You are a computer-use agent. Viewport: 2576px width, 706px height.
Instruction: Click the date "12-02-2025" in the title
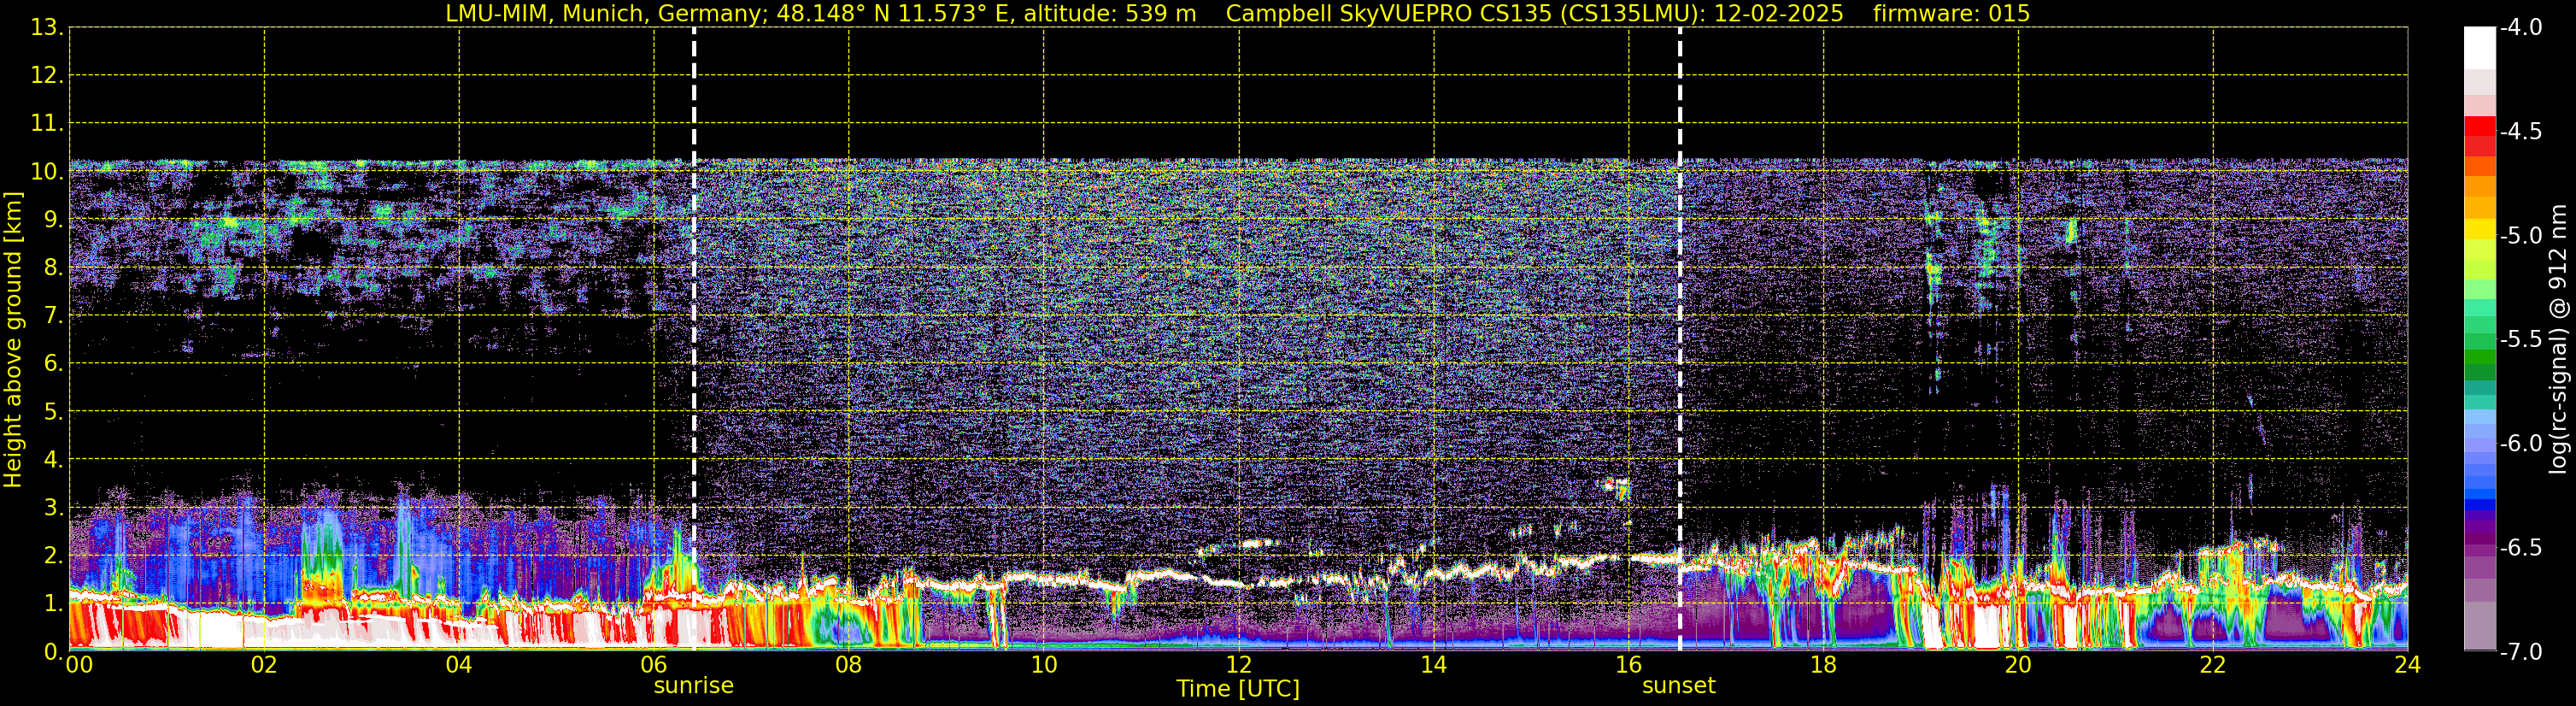click(1779, 13)
